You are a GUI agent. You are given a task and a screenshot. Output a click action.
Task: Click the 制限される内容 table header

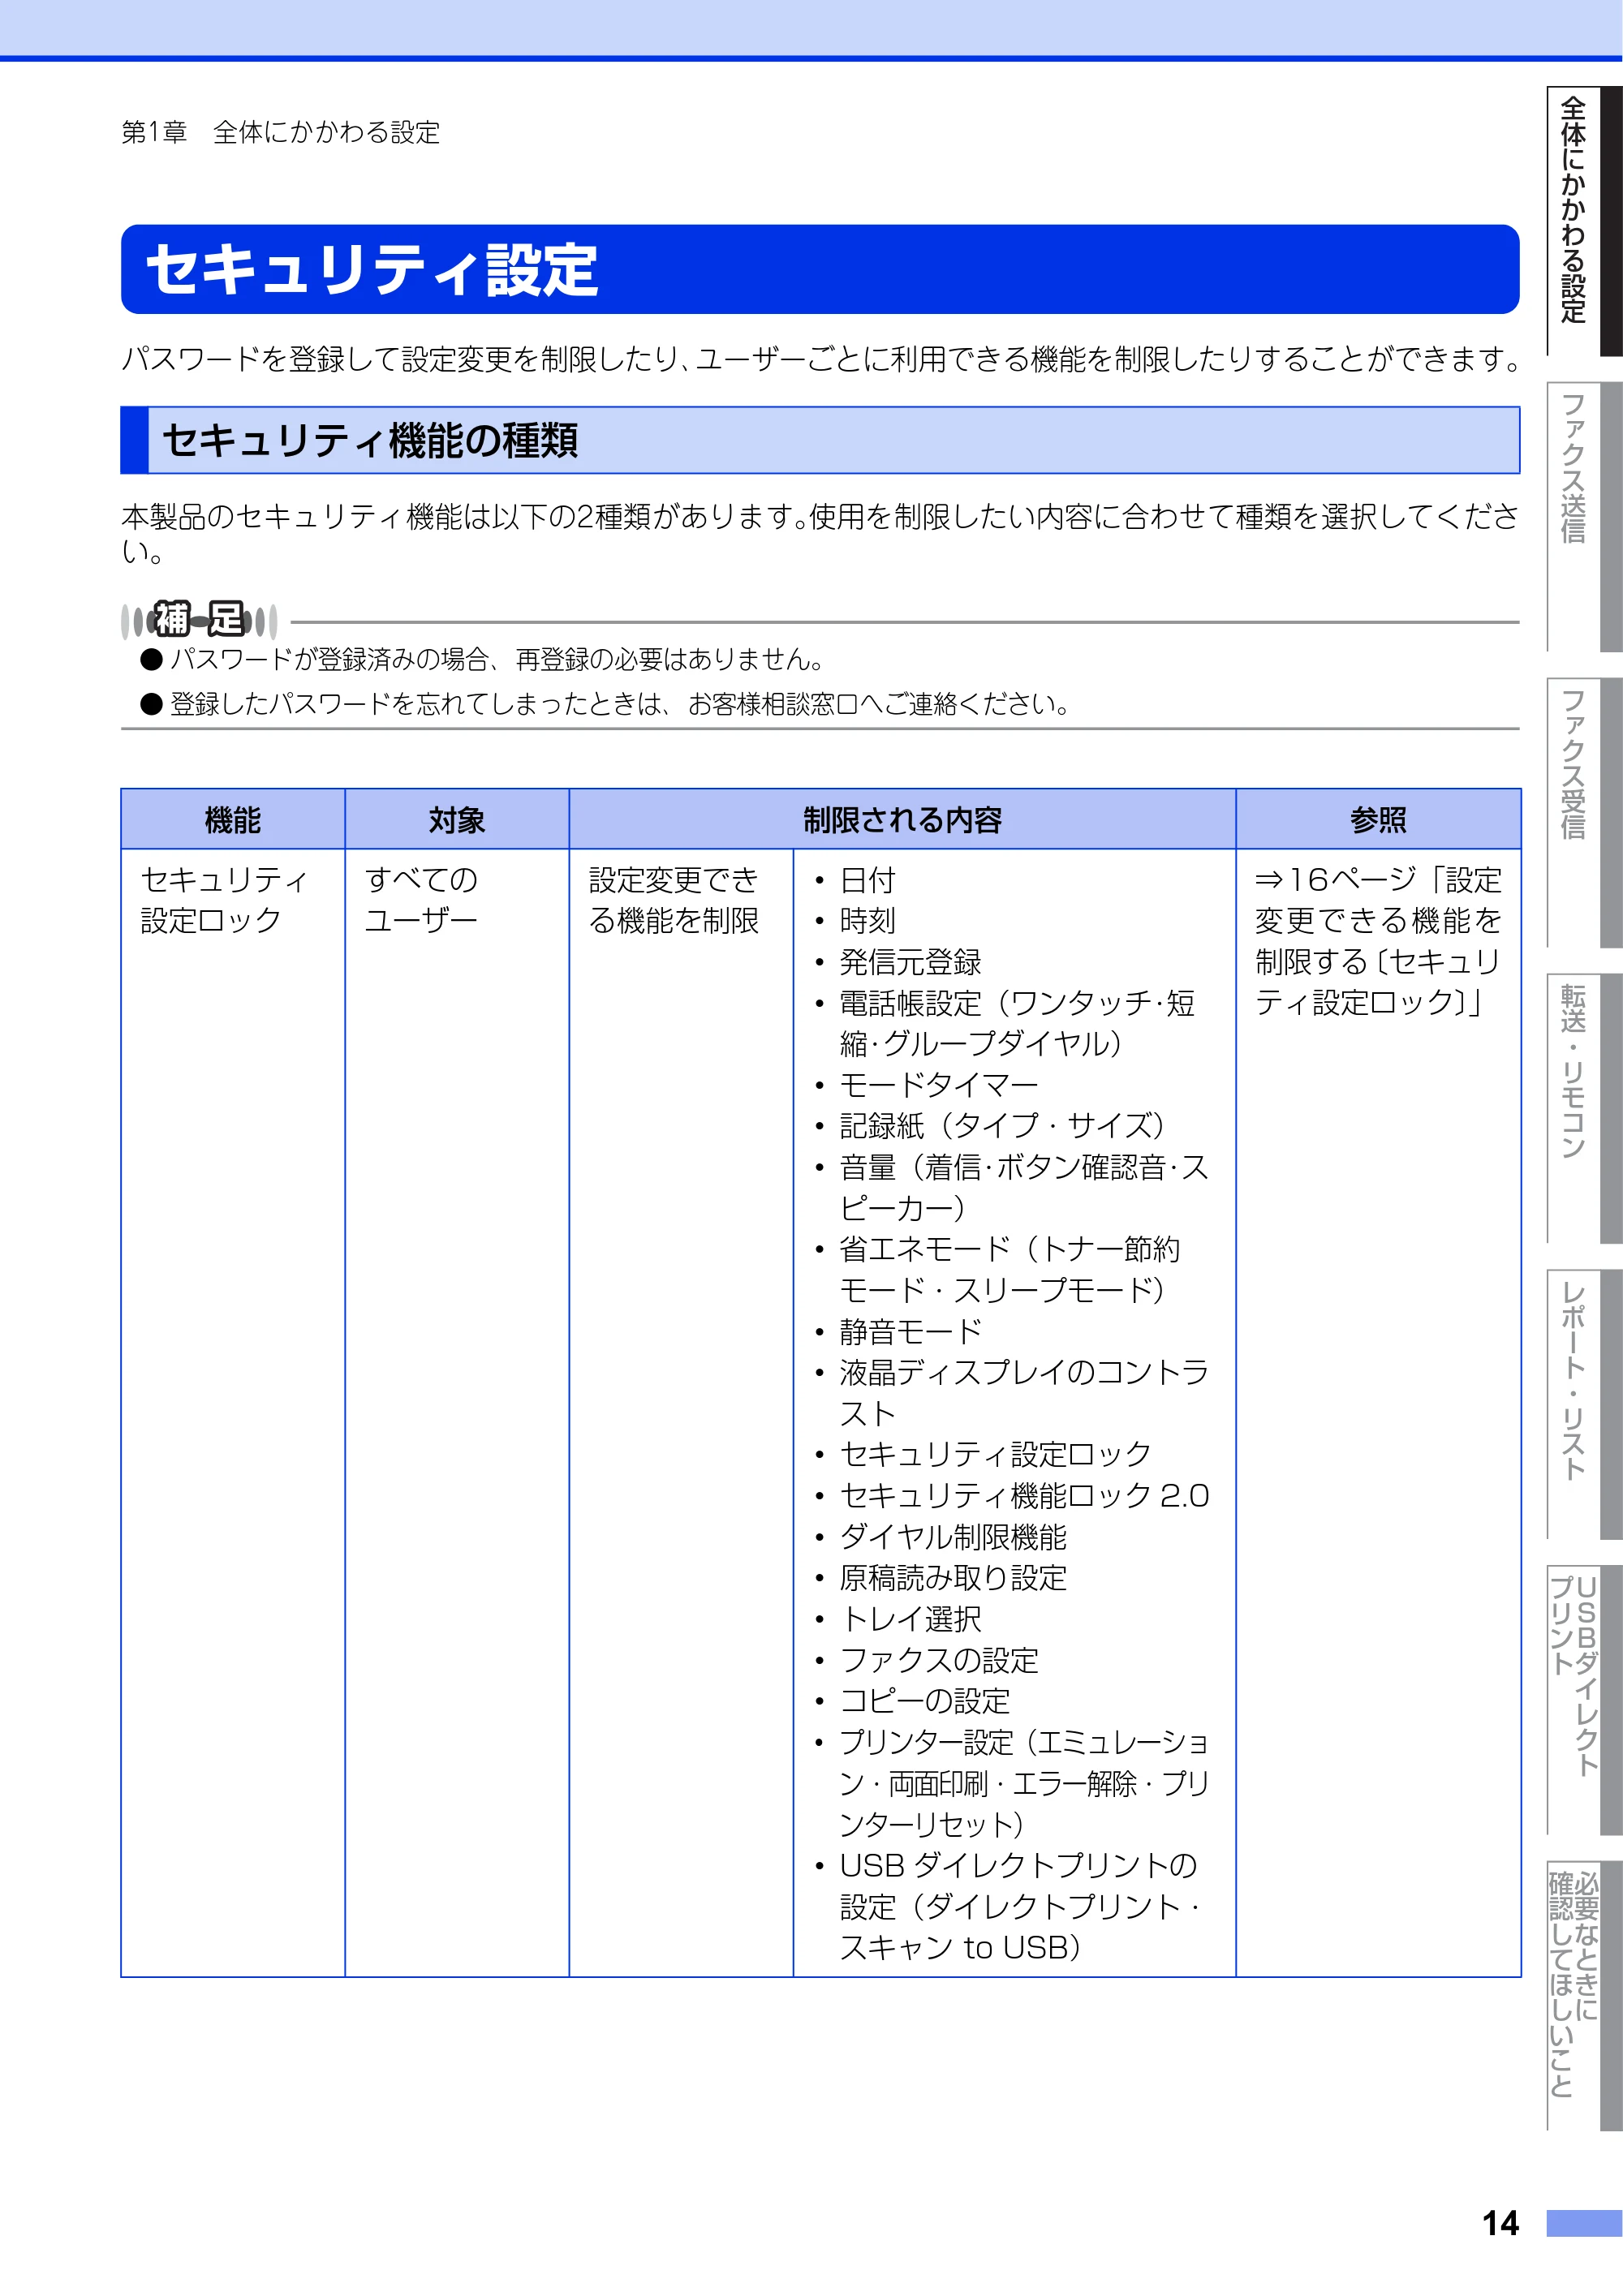tap(902, 820)
